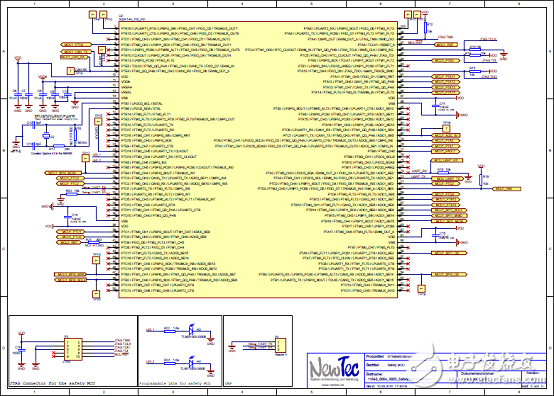Click the LED 1 net label
Viewport: 554px width, 396px height.
coord(151,330)
